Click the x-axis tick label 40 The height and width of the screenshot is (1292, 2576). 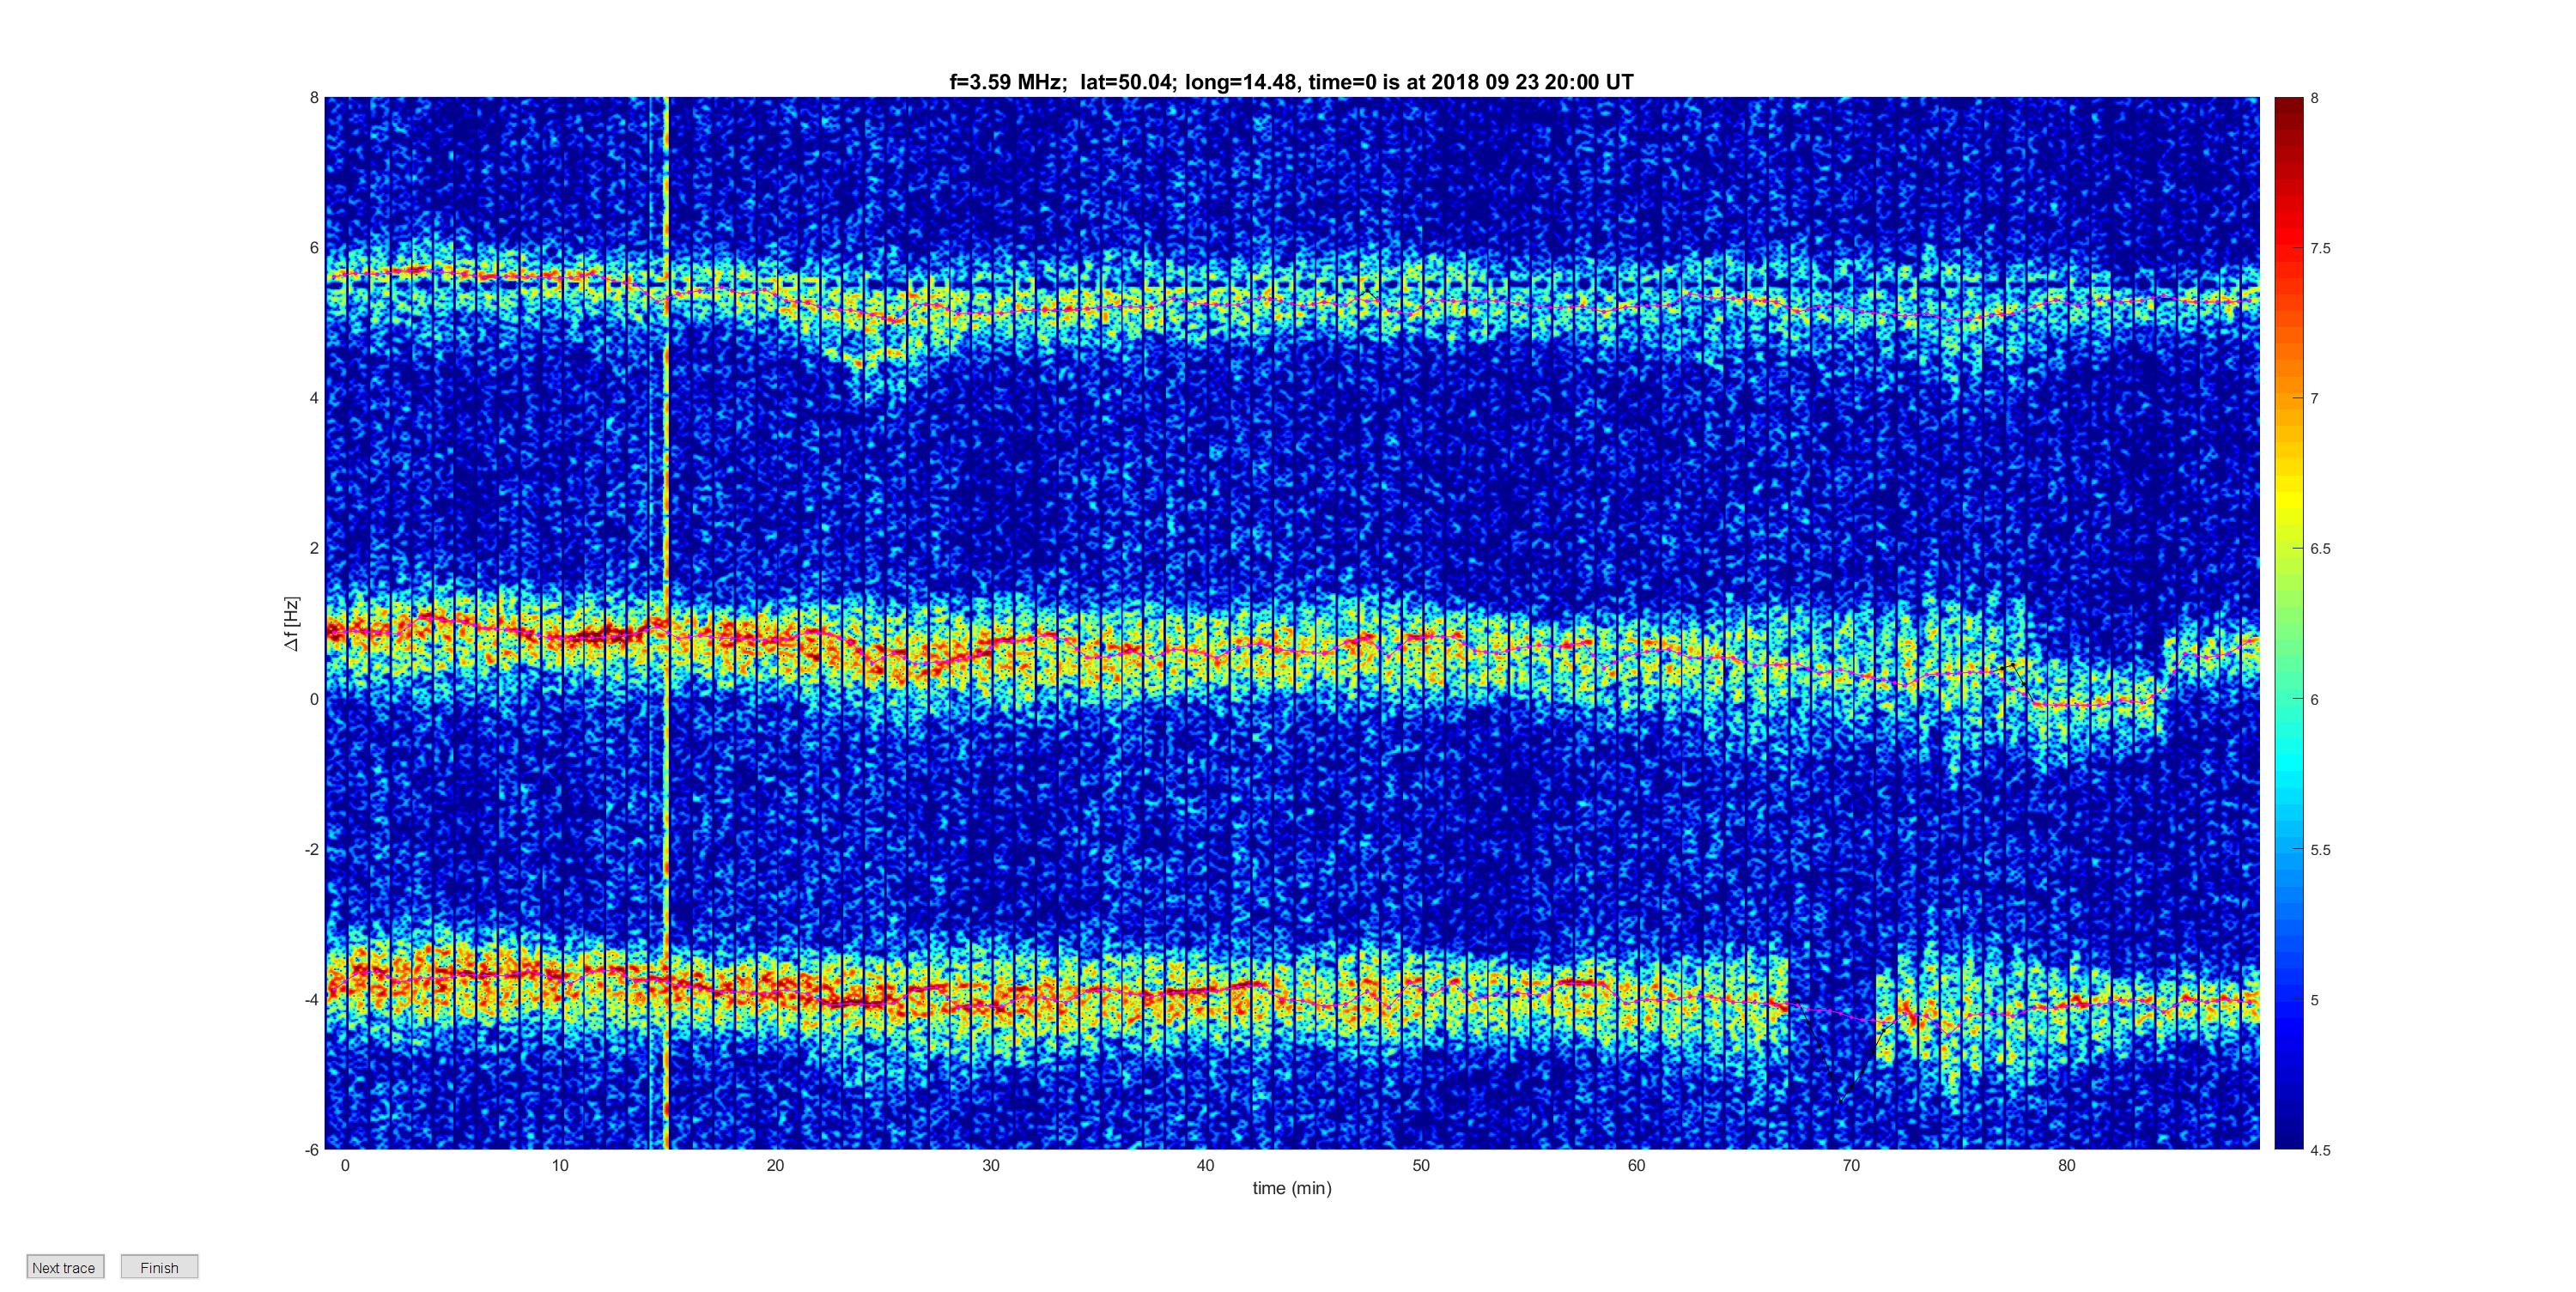pyautogui.click(x=1205, y=1165)
